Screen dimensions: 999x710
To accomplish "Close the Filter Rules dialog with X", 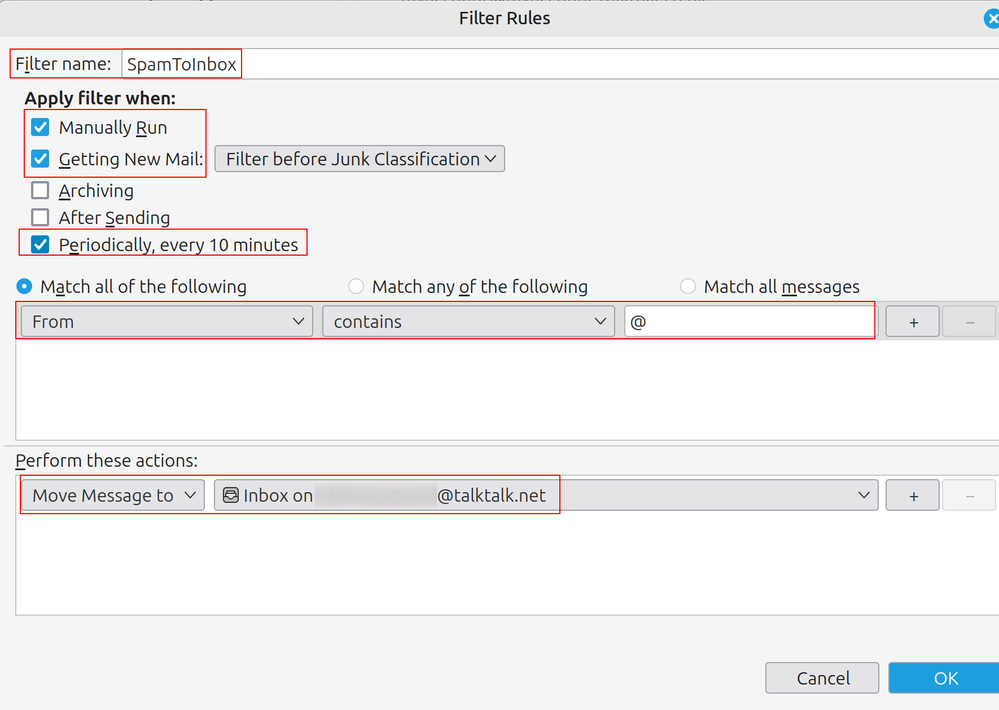I will tap(991, 18).
